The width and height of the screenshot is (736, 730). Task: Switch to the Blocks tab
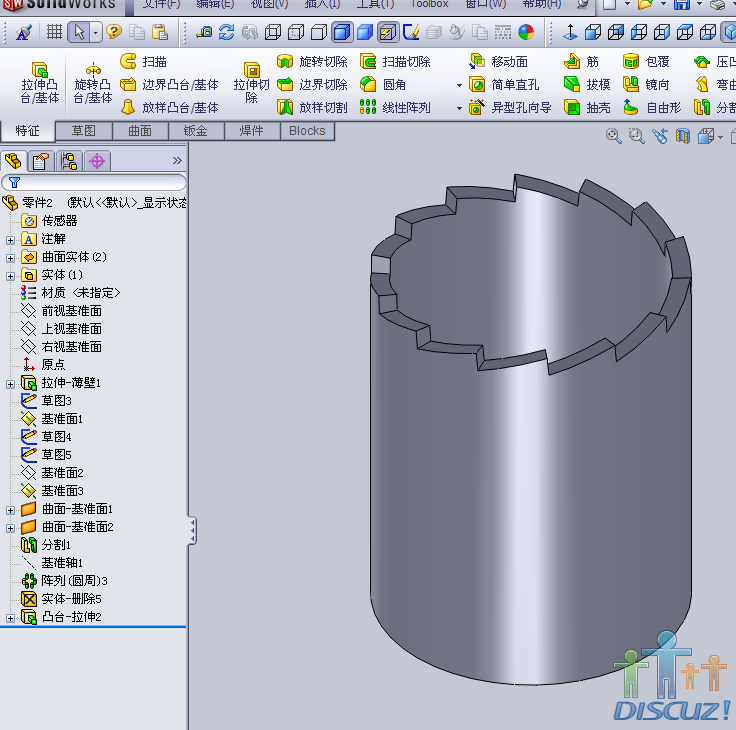[x=307, y=131]
